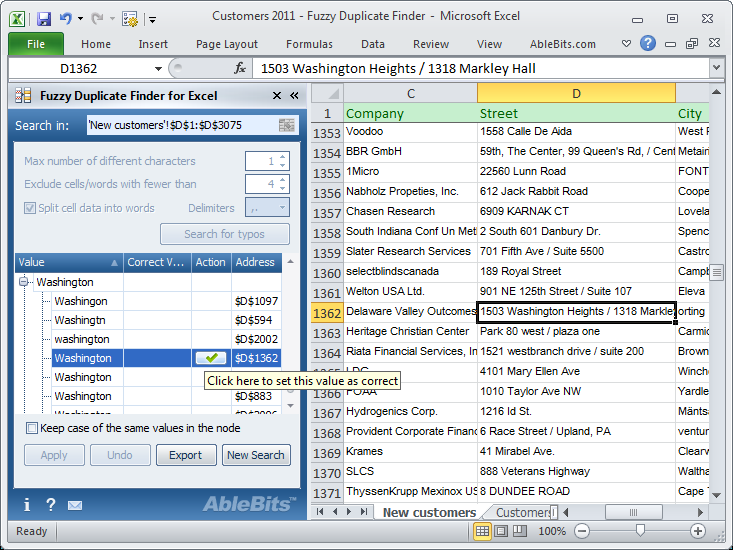Select column D header
The image size is (733, 550).
[x=576, y=93]
